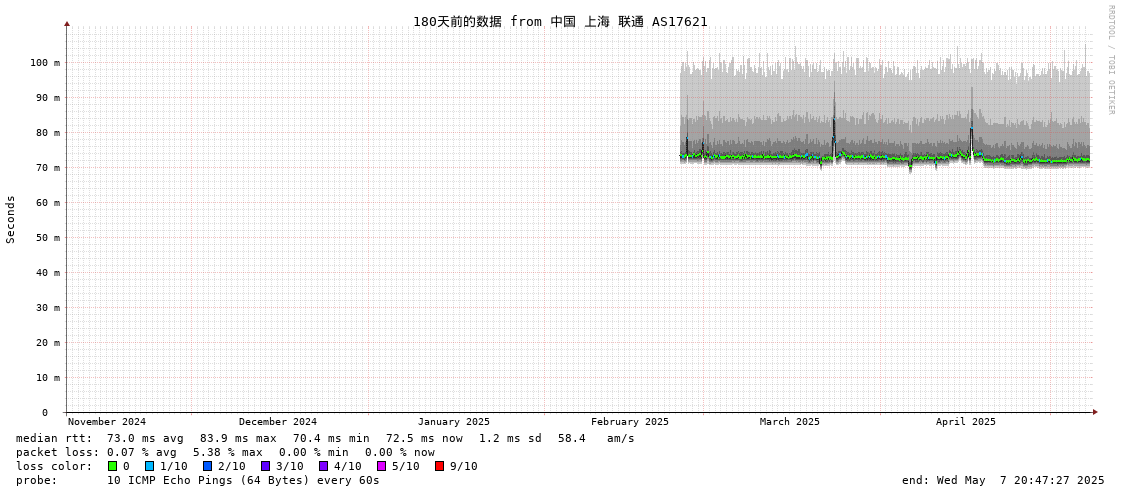Click the blue 2/10 loss swatch

coord(207,466)
